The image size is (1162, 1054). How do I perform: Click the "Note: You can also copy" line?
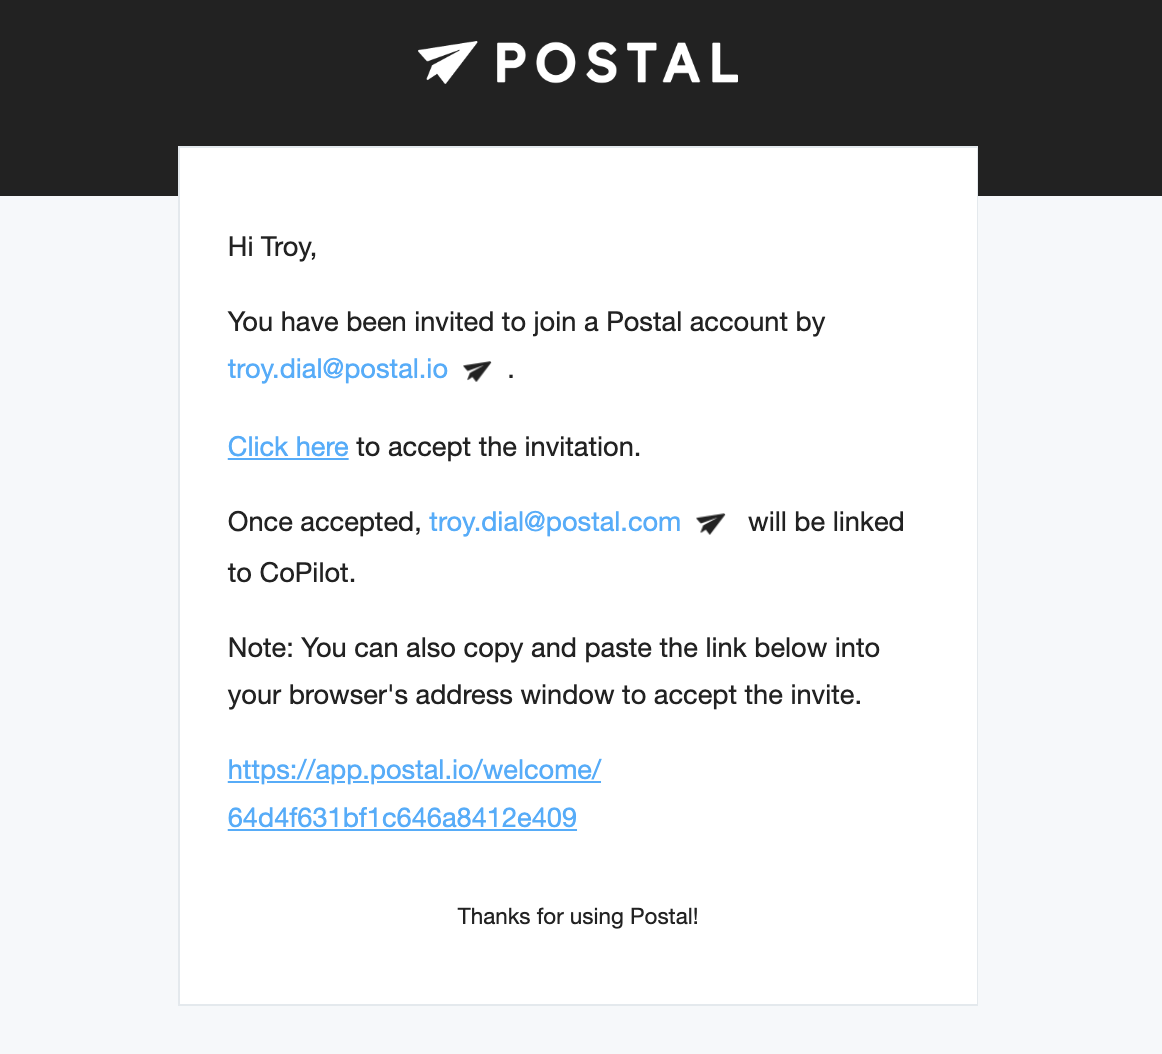[553, 648]
